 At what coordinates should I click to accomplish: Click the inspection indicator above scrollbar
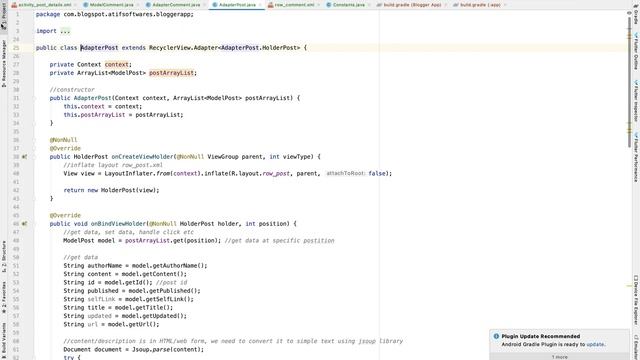[629, 13]
